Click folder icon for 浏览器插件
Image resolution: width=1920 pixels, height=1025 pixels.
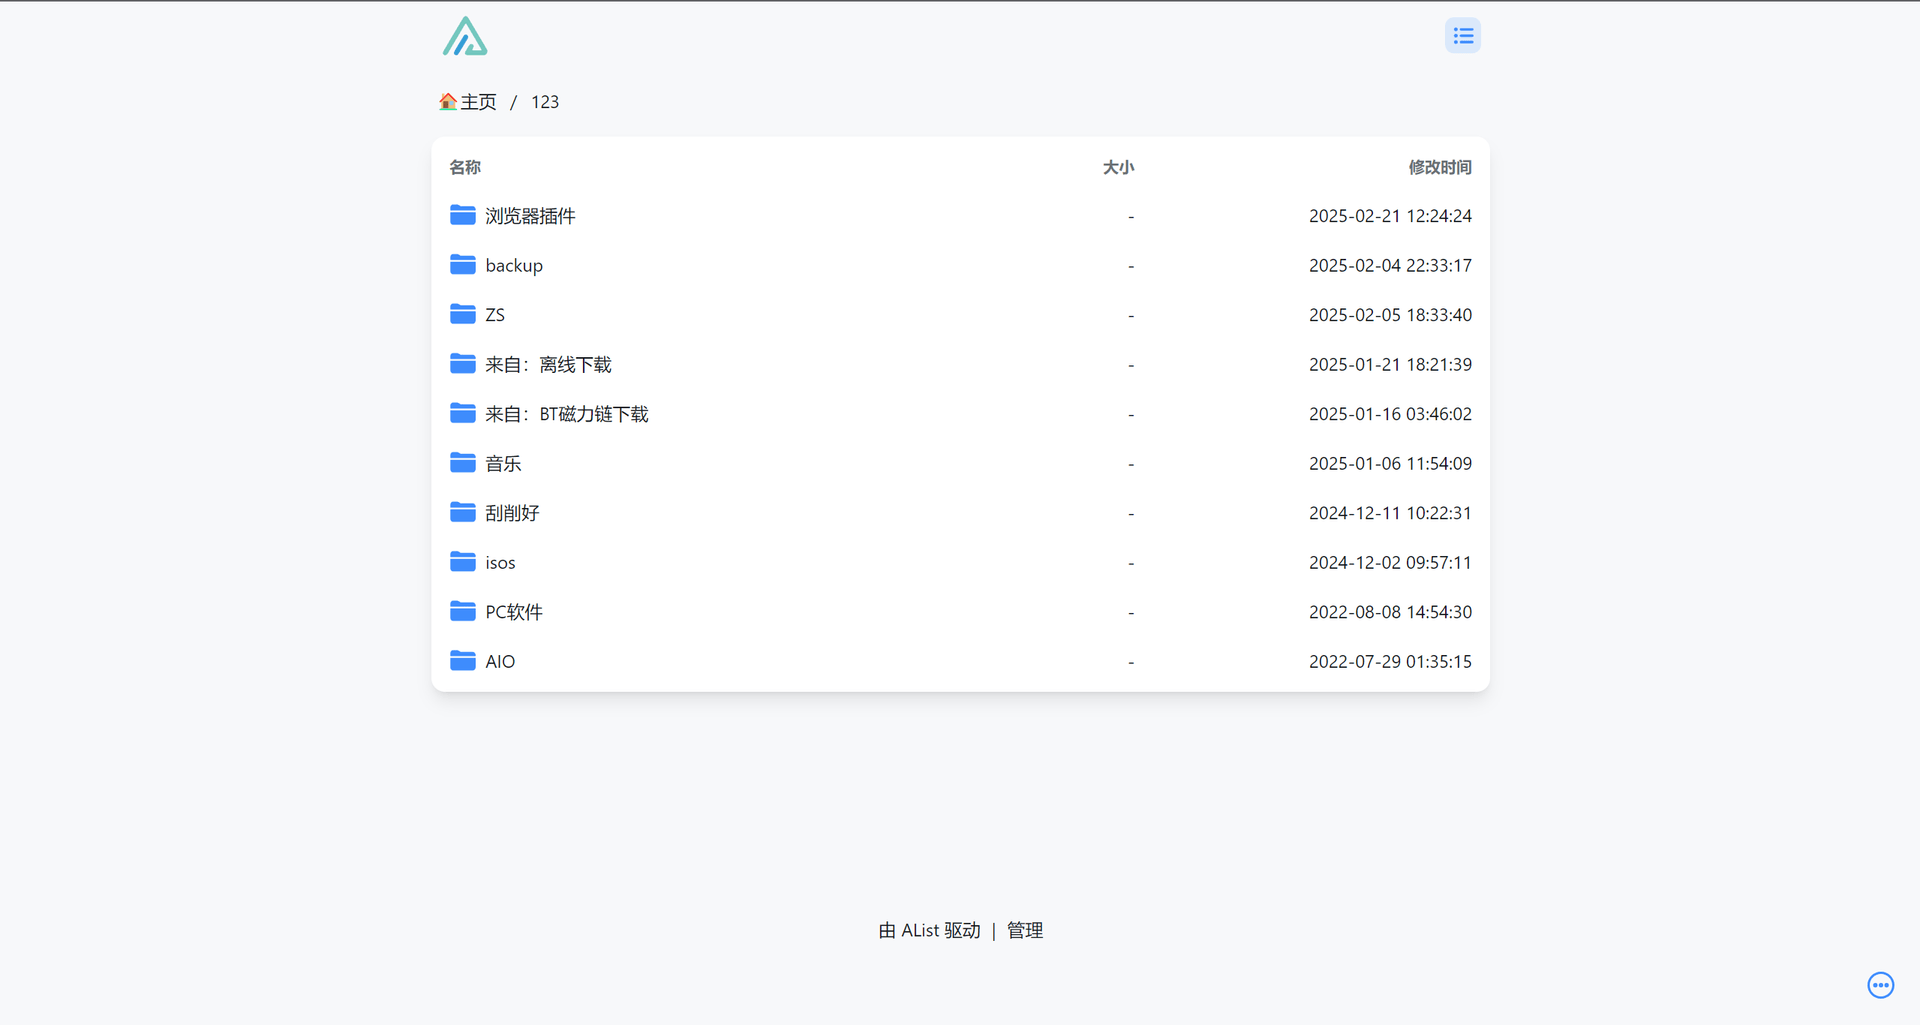pyautogui.click(x=463, y=215)
